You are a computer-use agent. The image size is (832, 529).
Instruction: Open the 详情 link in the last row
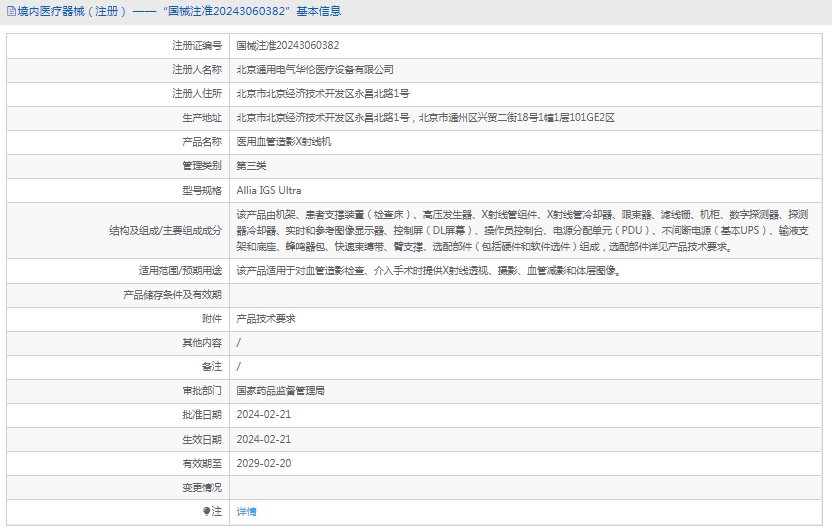click(246, 511)
